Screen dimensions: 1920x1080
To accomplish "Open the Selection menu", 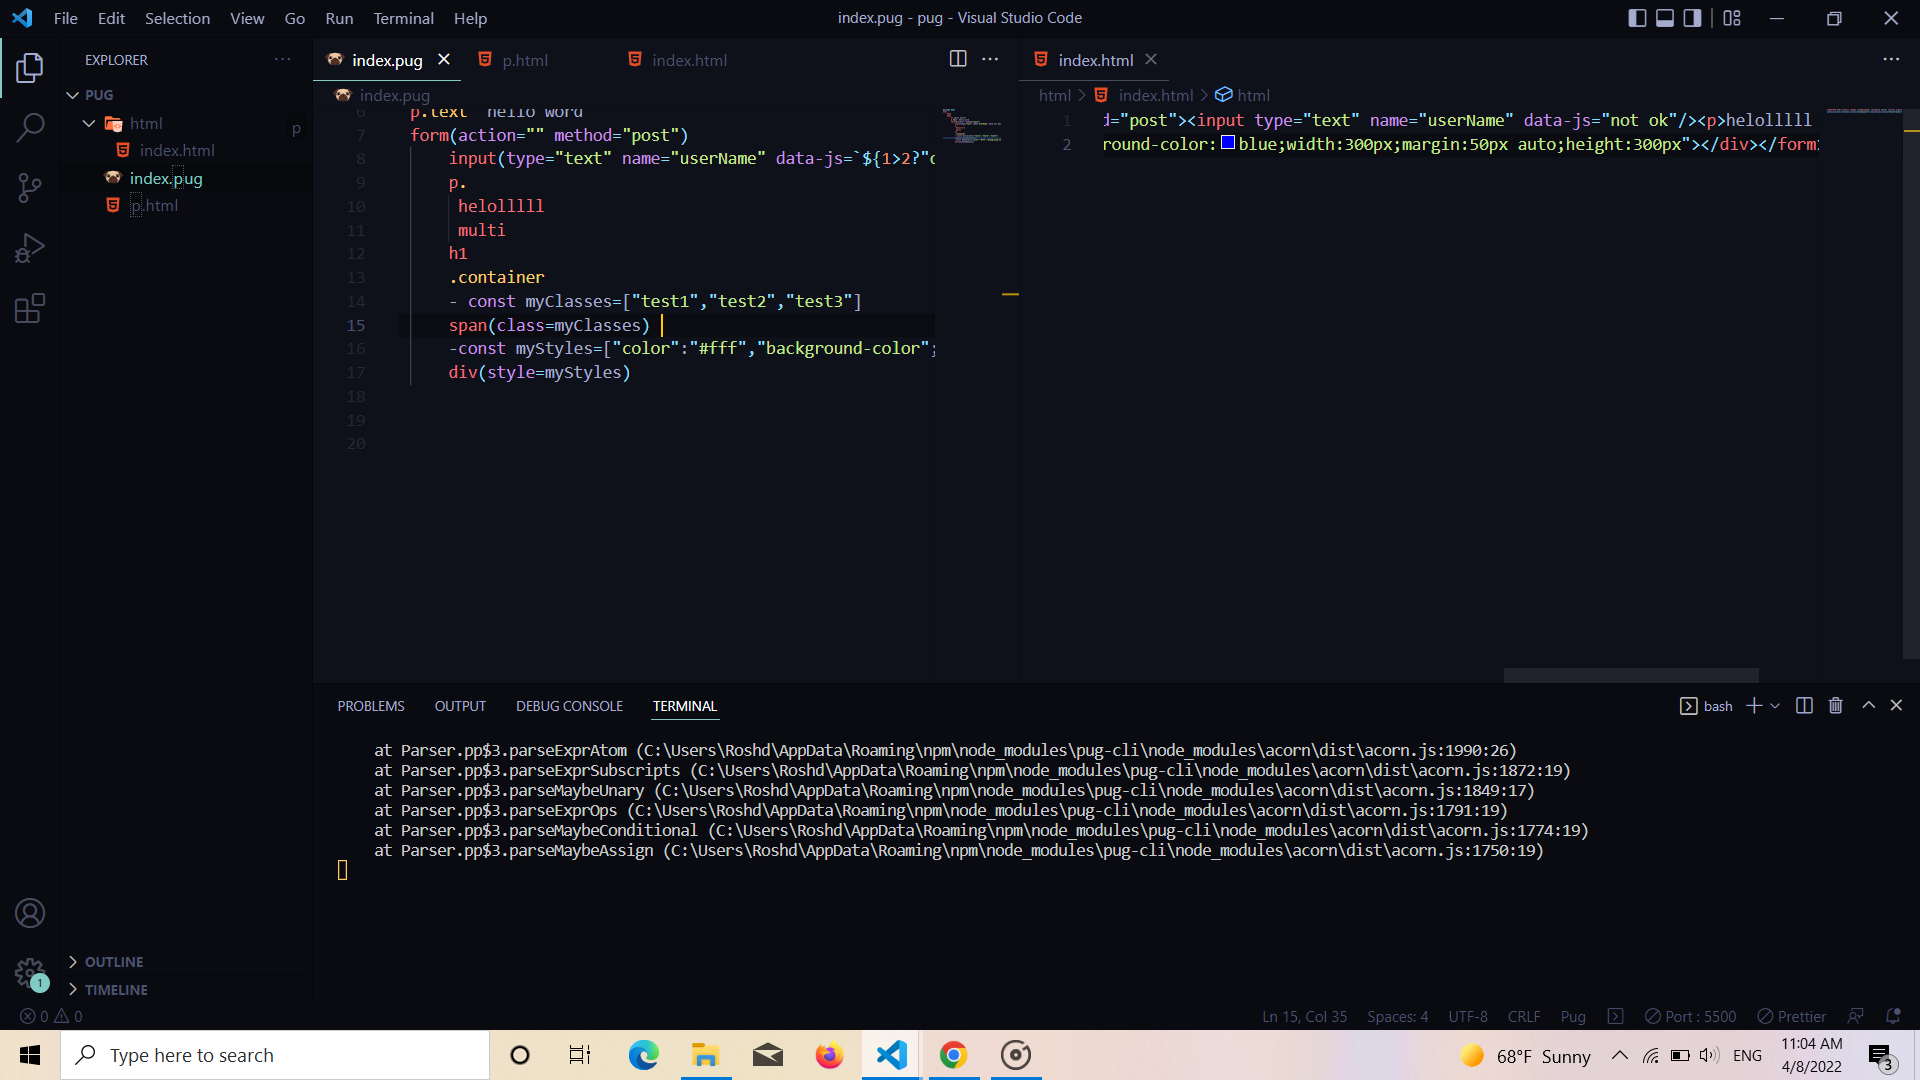I will (177, 18).
